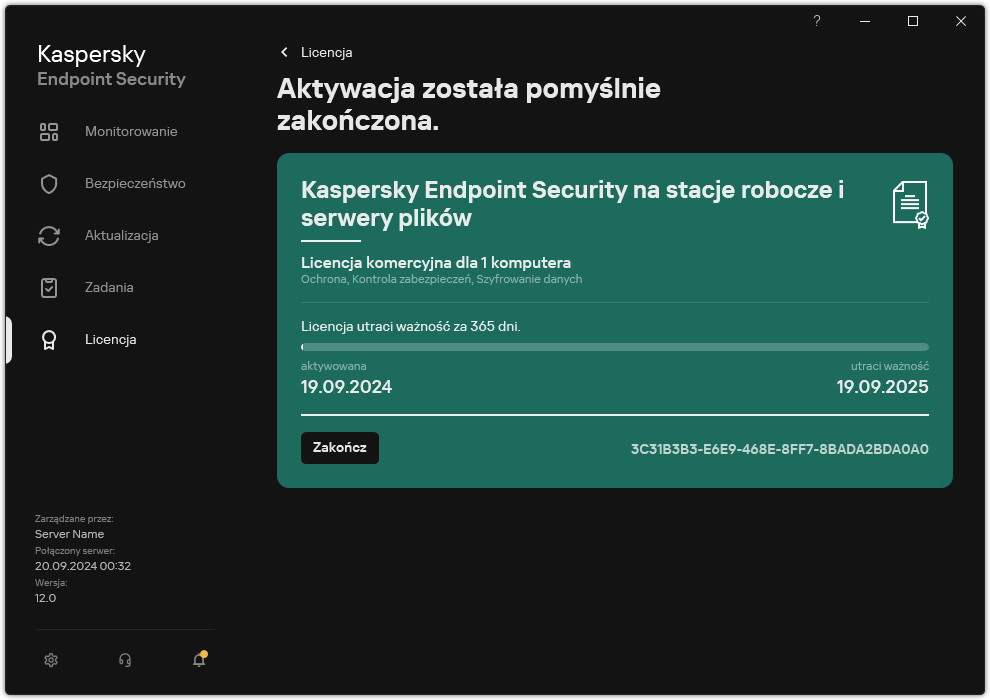This screenshot has width=990, height=700.
Task: Click the license certificate icon on the card
Action: (908, 203)
